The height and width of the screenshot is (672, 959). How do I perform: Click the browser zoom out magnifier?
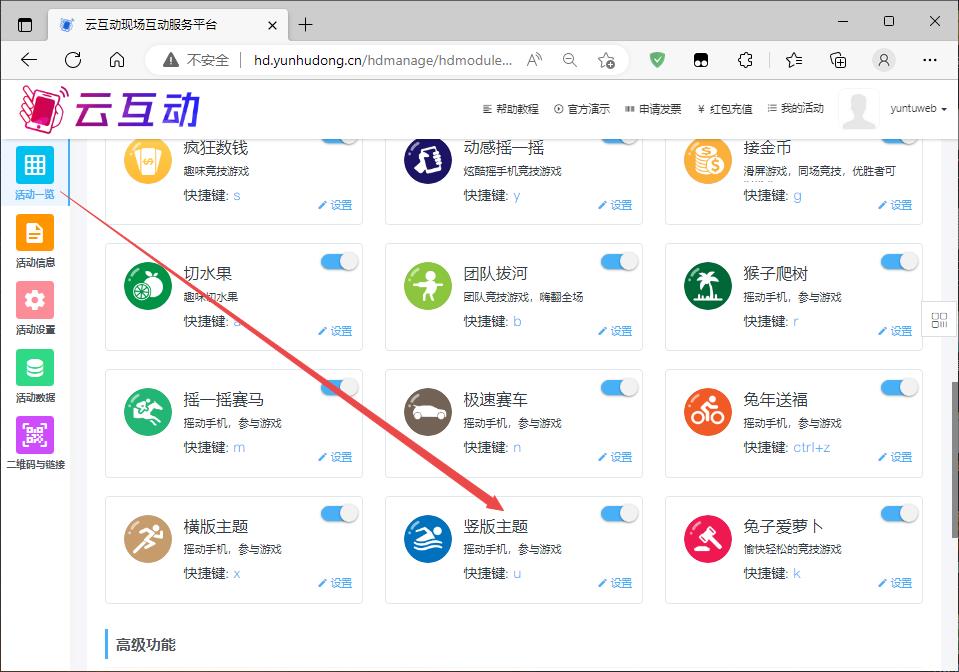[x=570, y=60]
